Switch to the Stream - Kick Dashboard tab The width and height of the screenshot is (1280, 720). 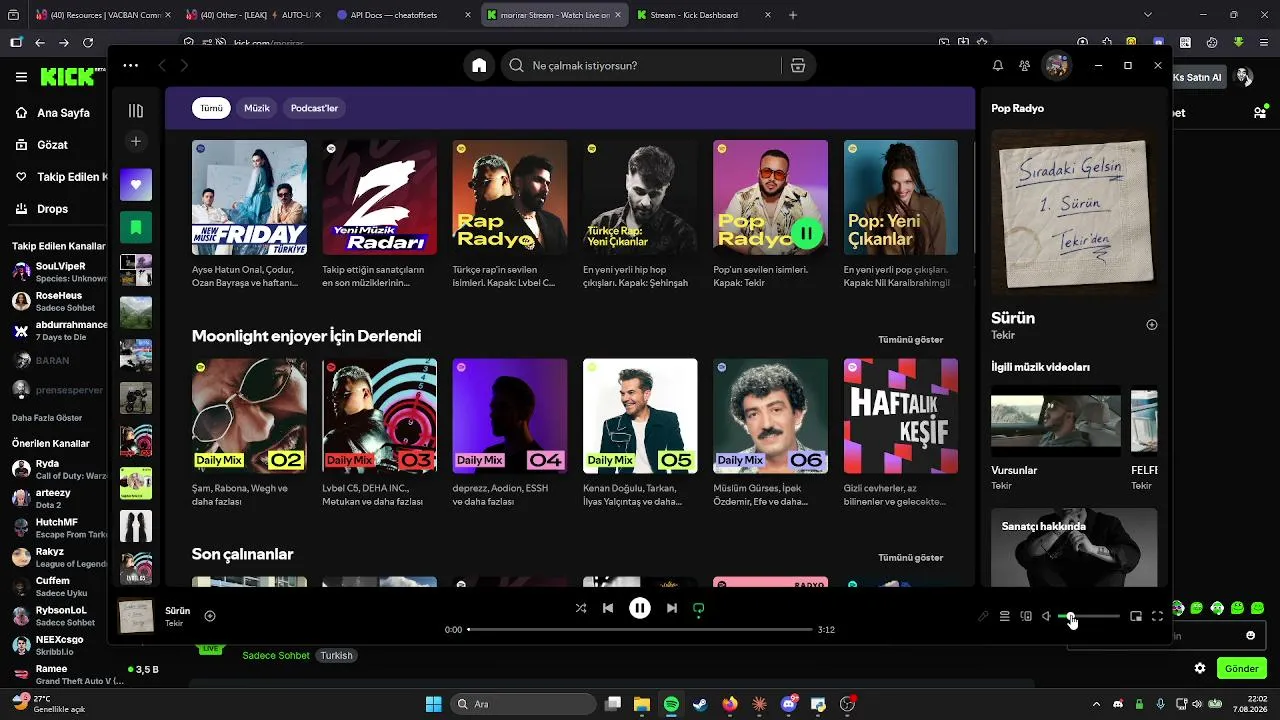tap(704, 15)
